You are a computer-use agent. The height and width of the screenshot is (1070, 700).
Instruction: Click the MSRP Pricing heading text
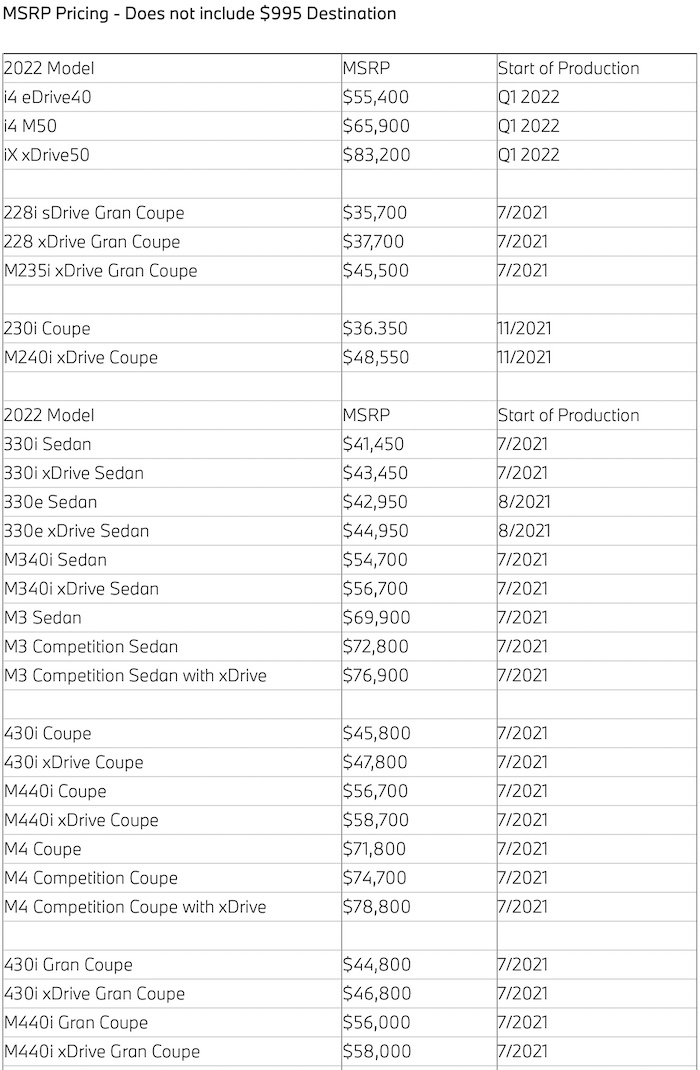[200, 14]
